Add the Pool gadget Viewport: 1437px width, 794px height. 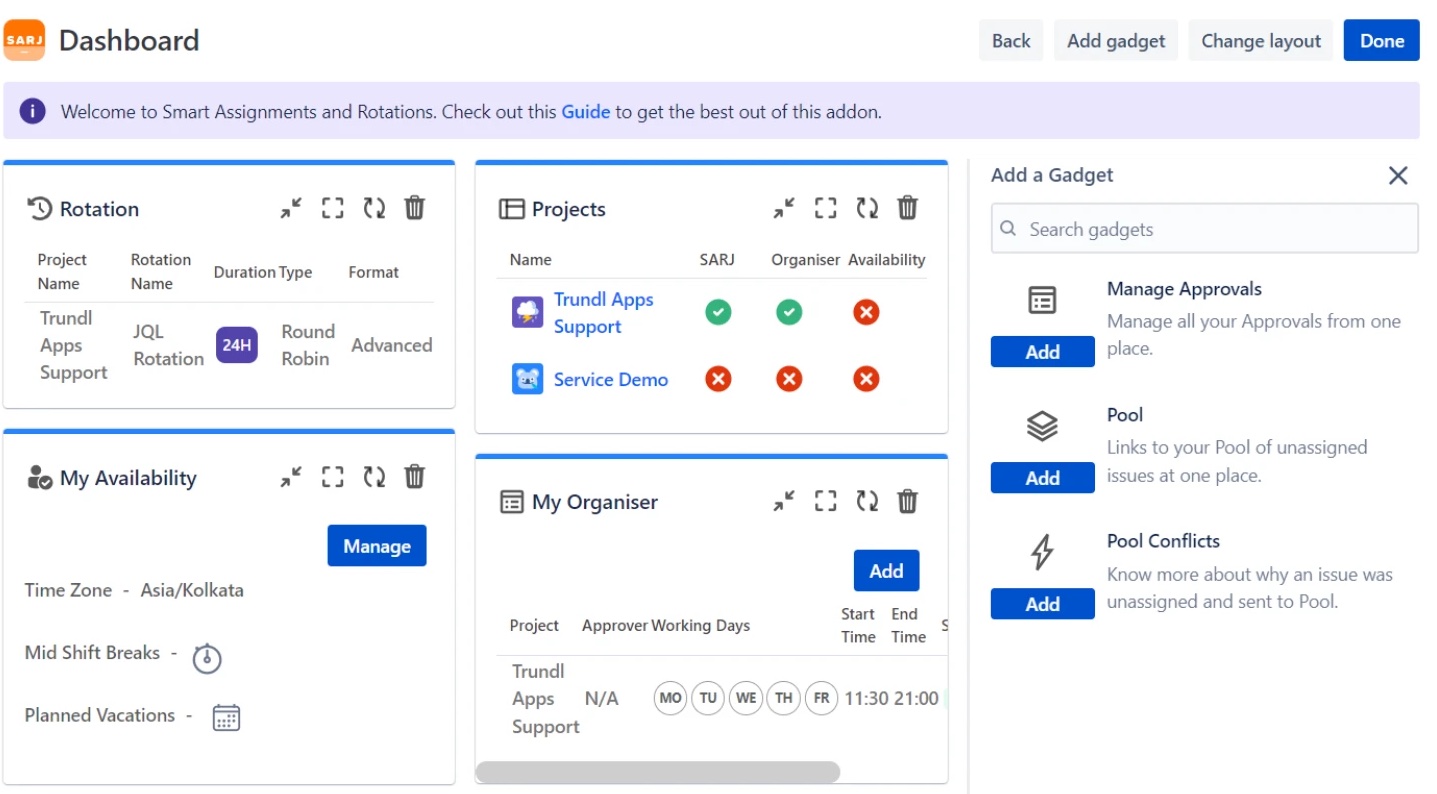(x=1043, y=478)
